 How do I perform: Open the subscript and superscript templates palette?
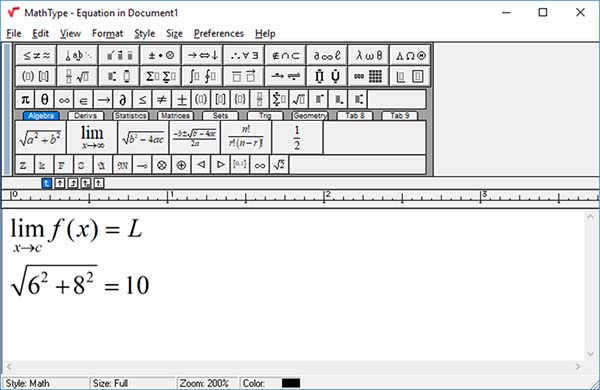[119, 76]
